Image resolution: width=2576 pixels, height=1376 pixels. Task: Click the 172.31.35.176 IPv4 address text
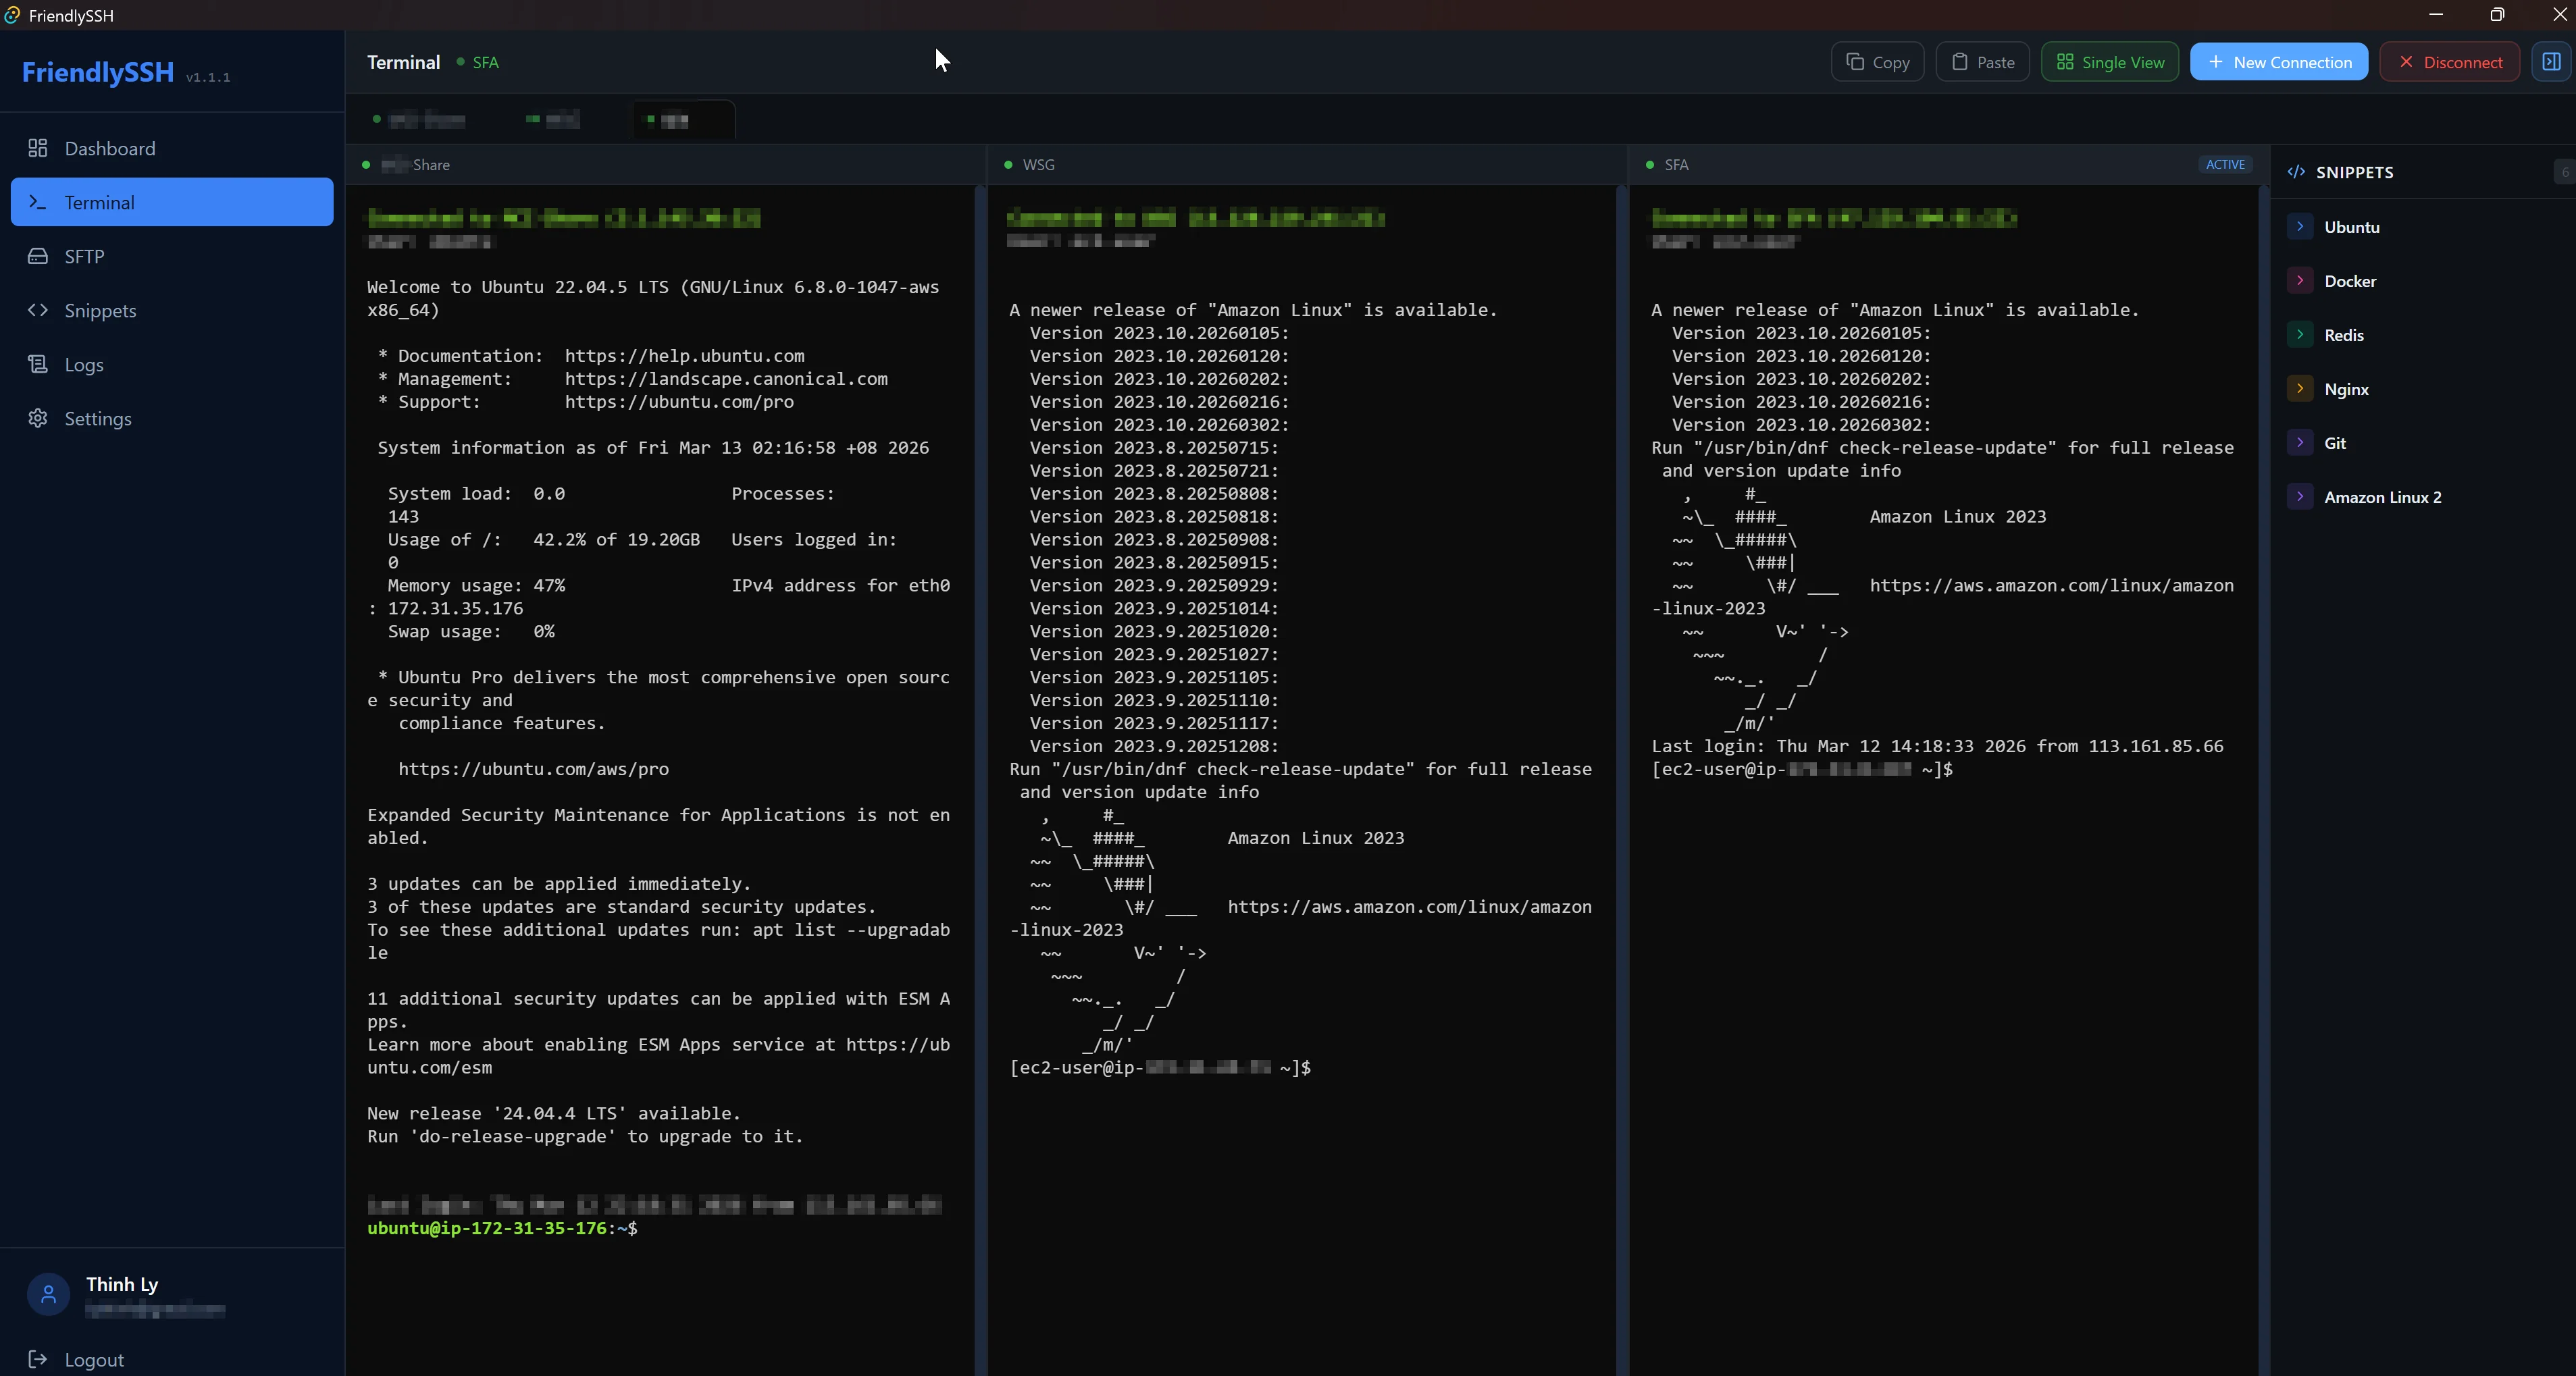455,608
